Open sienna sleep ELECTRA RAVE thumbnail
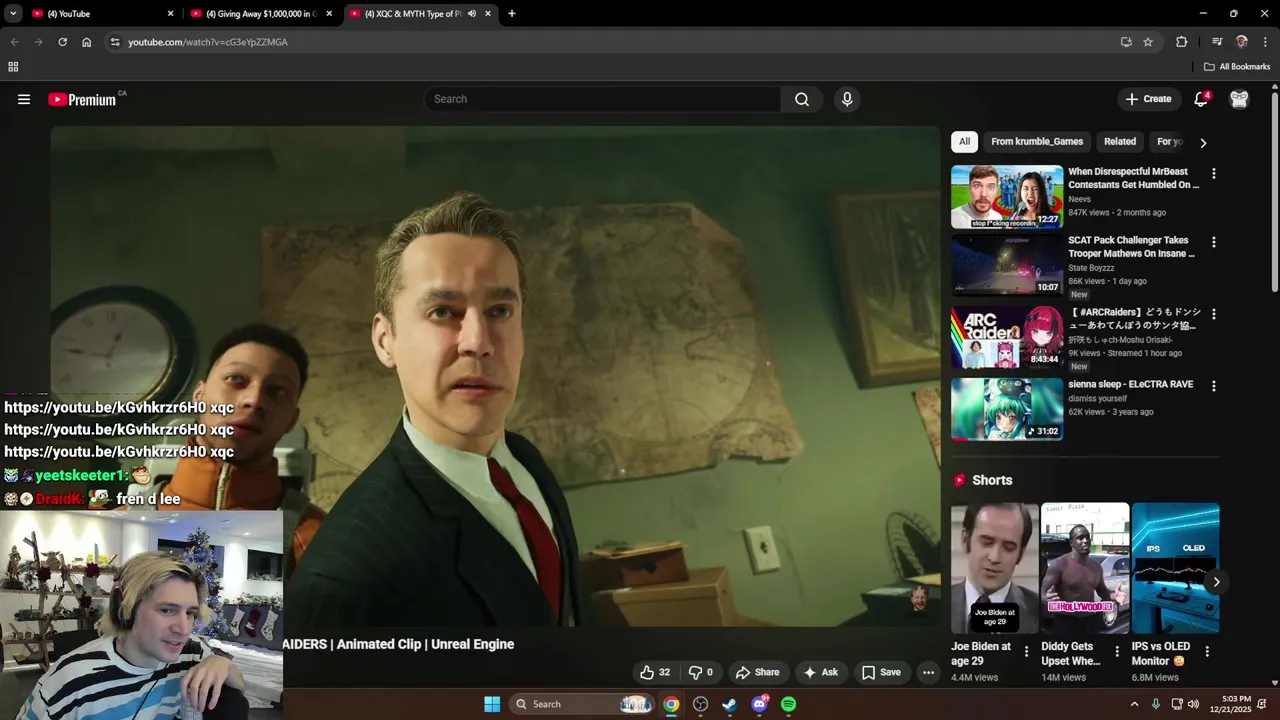The width and height of the screenshot is (1280, 720). coord(1007,409)
